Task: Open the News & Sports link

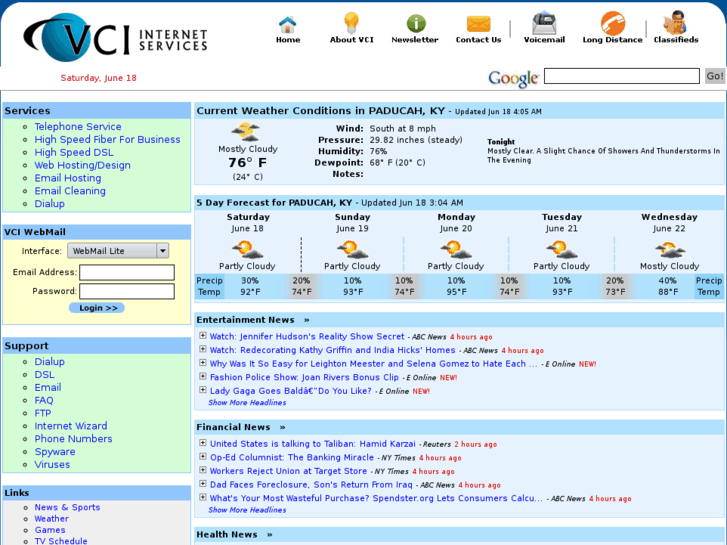Action: click(x=67, y=507)
